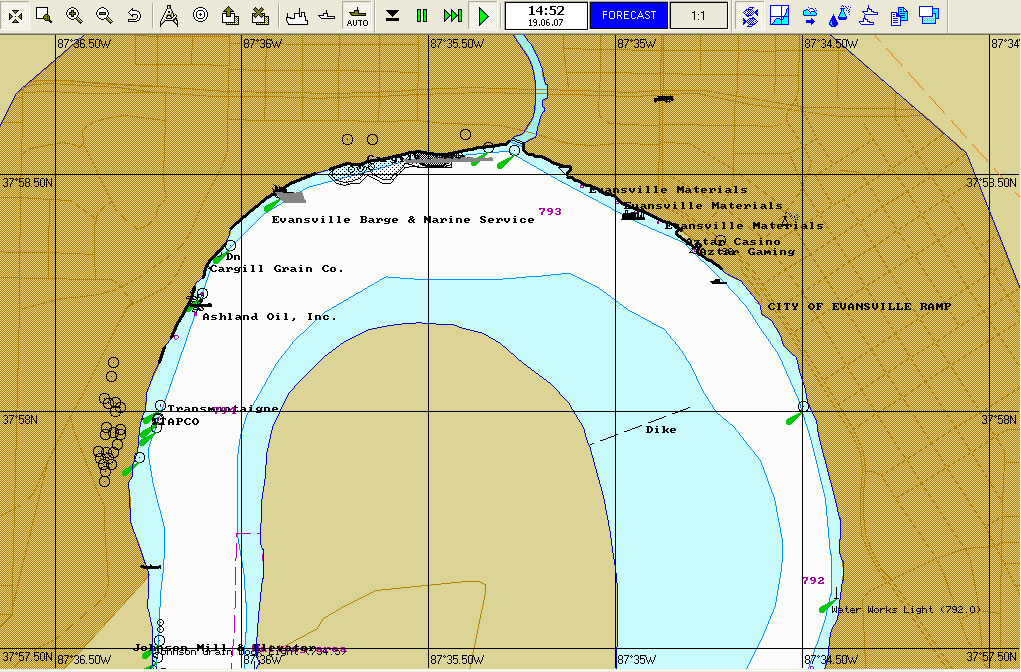Click the concentric range rings icon

pyautogui.click(x=200, y=16)
